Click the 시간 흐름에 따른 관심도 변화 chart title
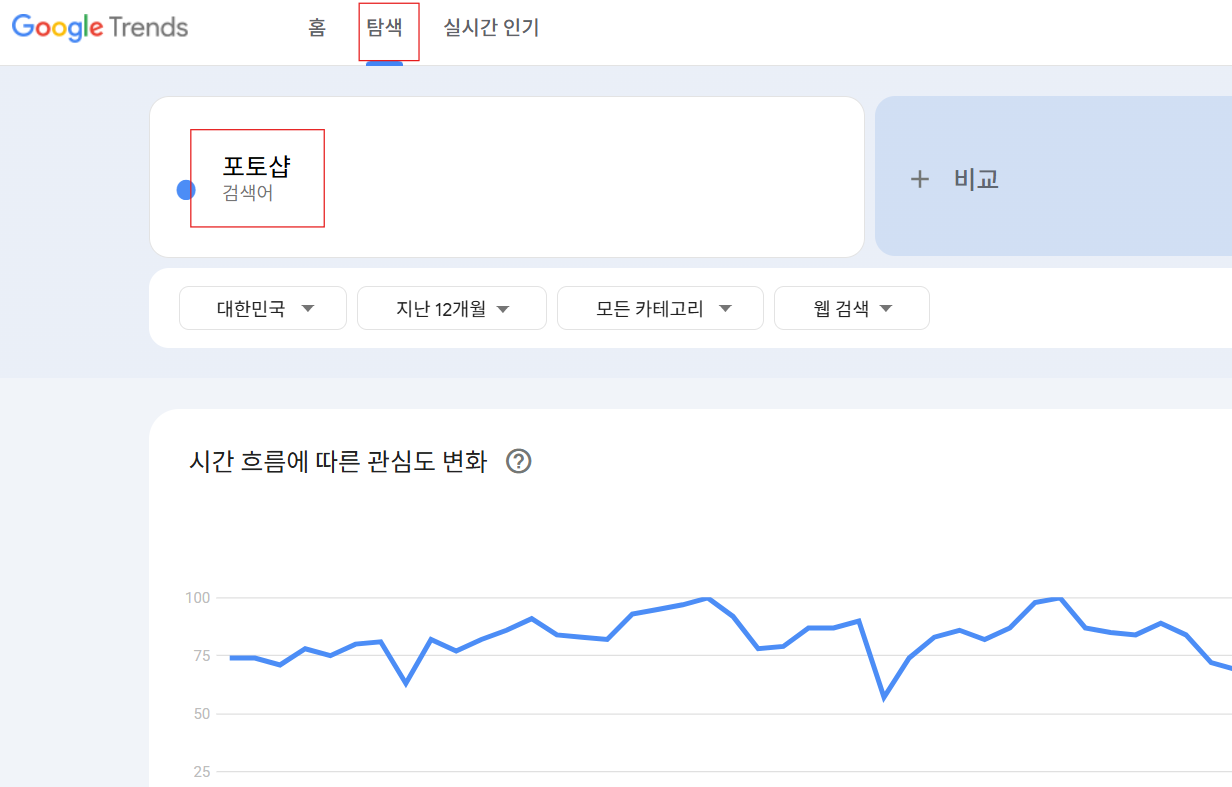 click(x=338, y=462)
